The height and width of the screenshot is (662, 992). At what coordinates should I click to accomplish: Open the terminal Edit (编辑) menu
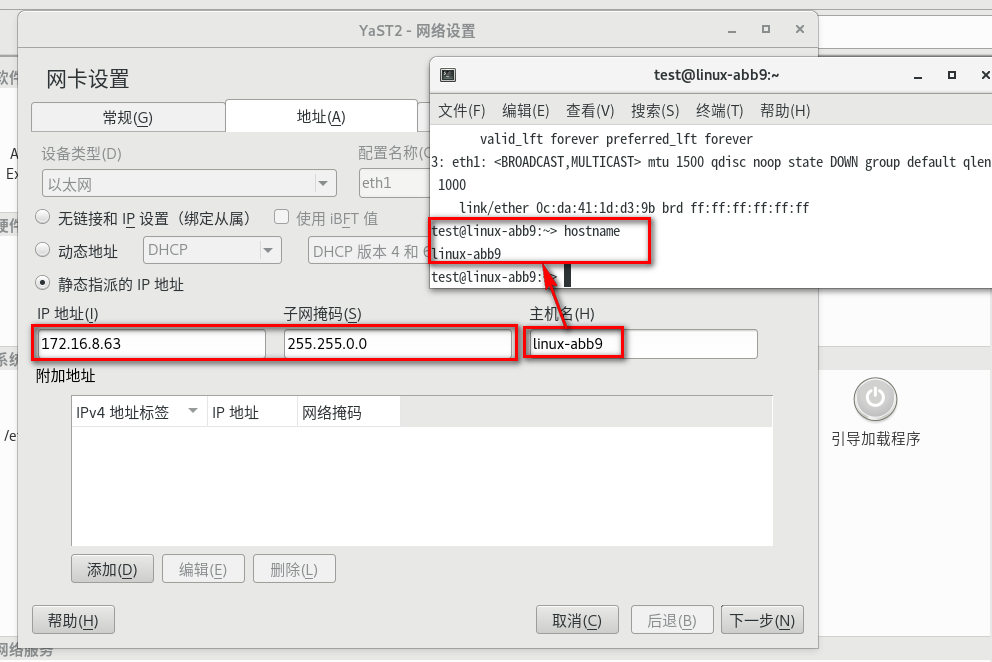click(x=525, y=111)
